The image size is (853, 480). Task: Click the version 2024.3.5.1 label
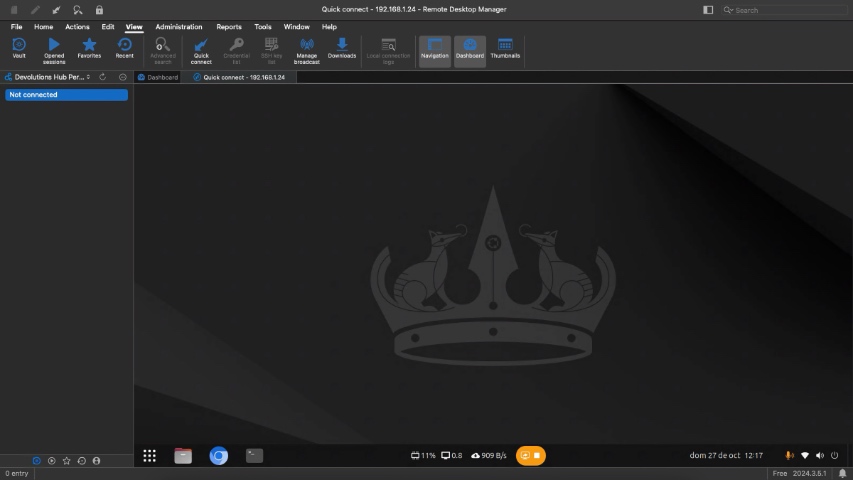[x=809, y=473]
